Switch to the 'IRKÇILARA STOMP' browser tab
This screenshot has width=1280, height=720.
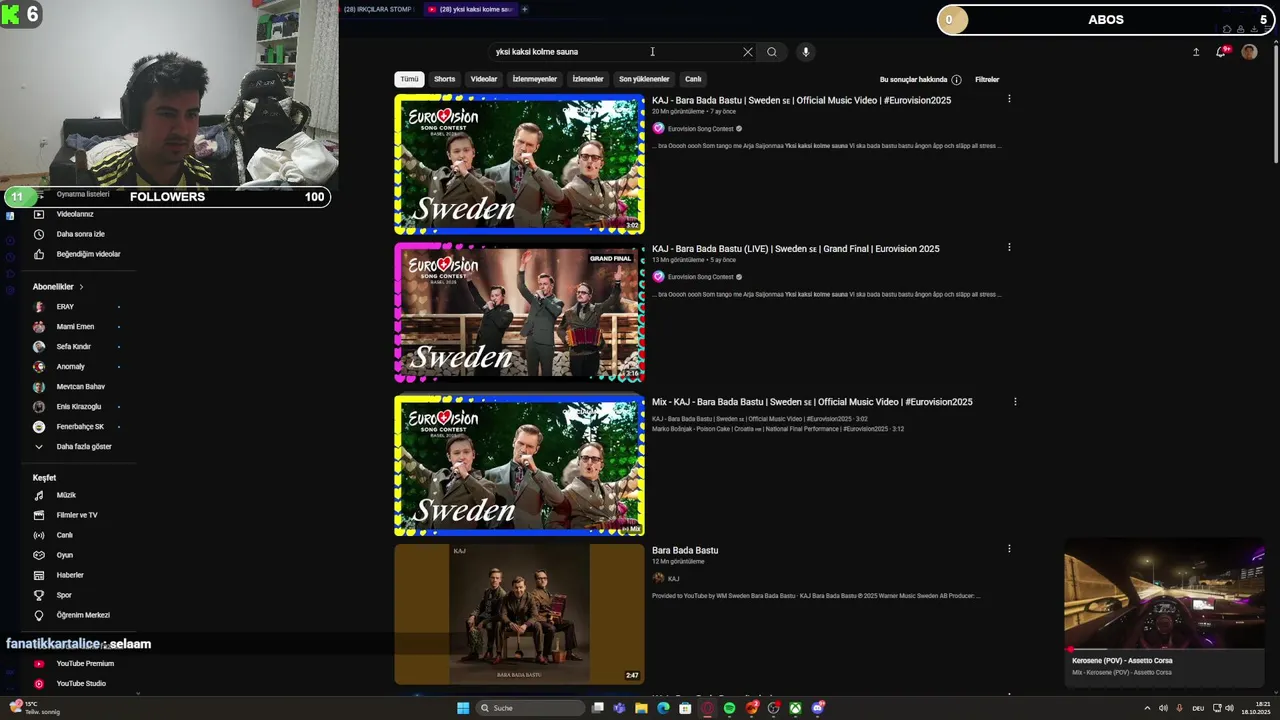[x=379, y=9]
